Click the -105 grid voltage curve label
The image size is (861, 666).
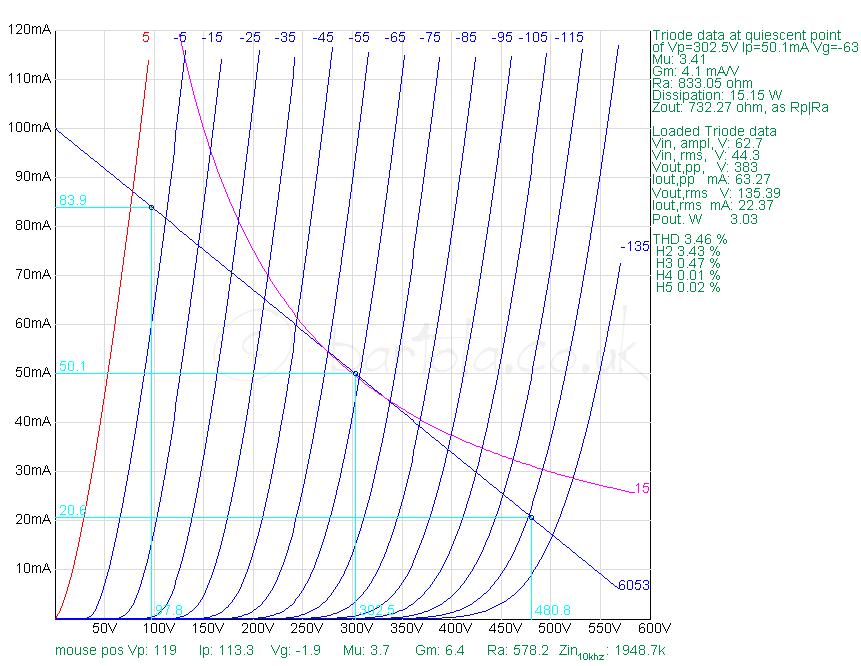coord(534,37)
